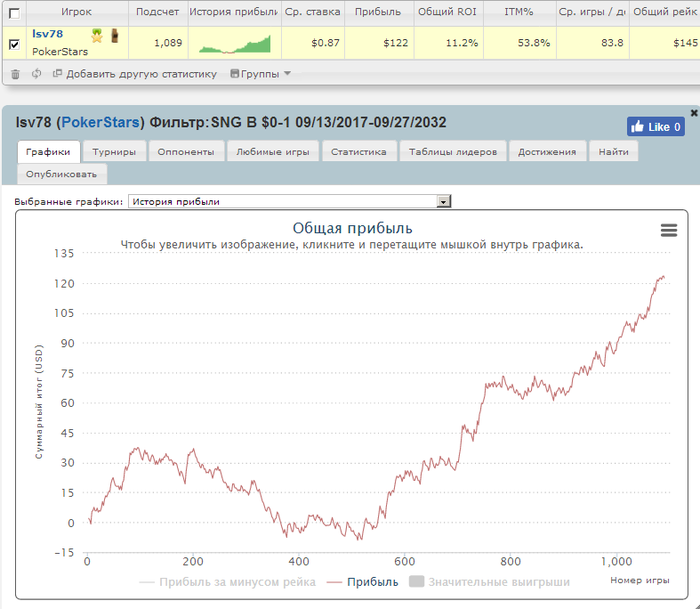Switch to the 'Графики' tab

pos(49,152)
